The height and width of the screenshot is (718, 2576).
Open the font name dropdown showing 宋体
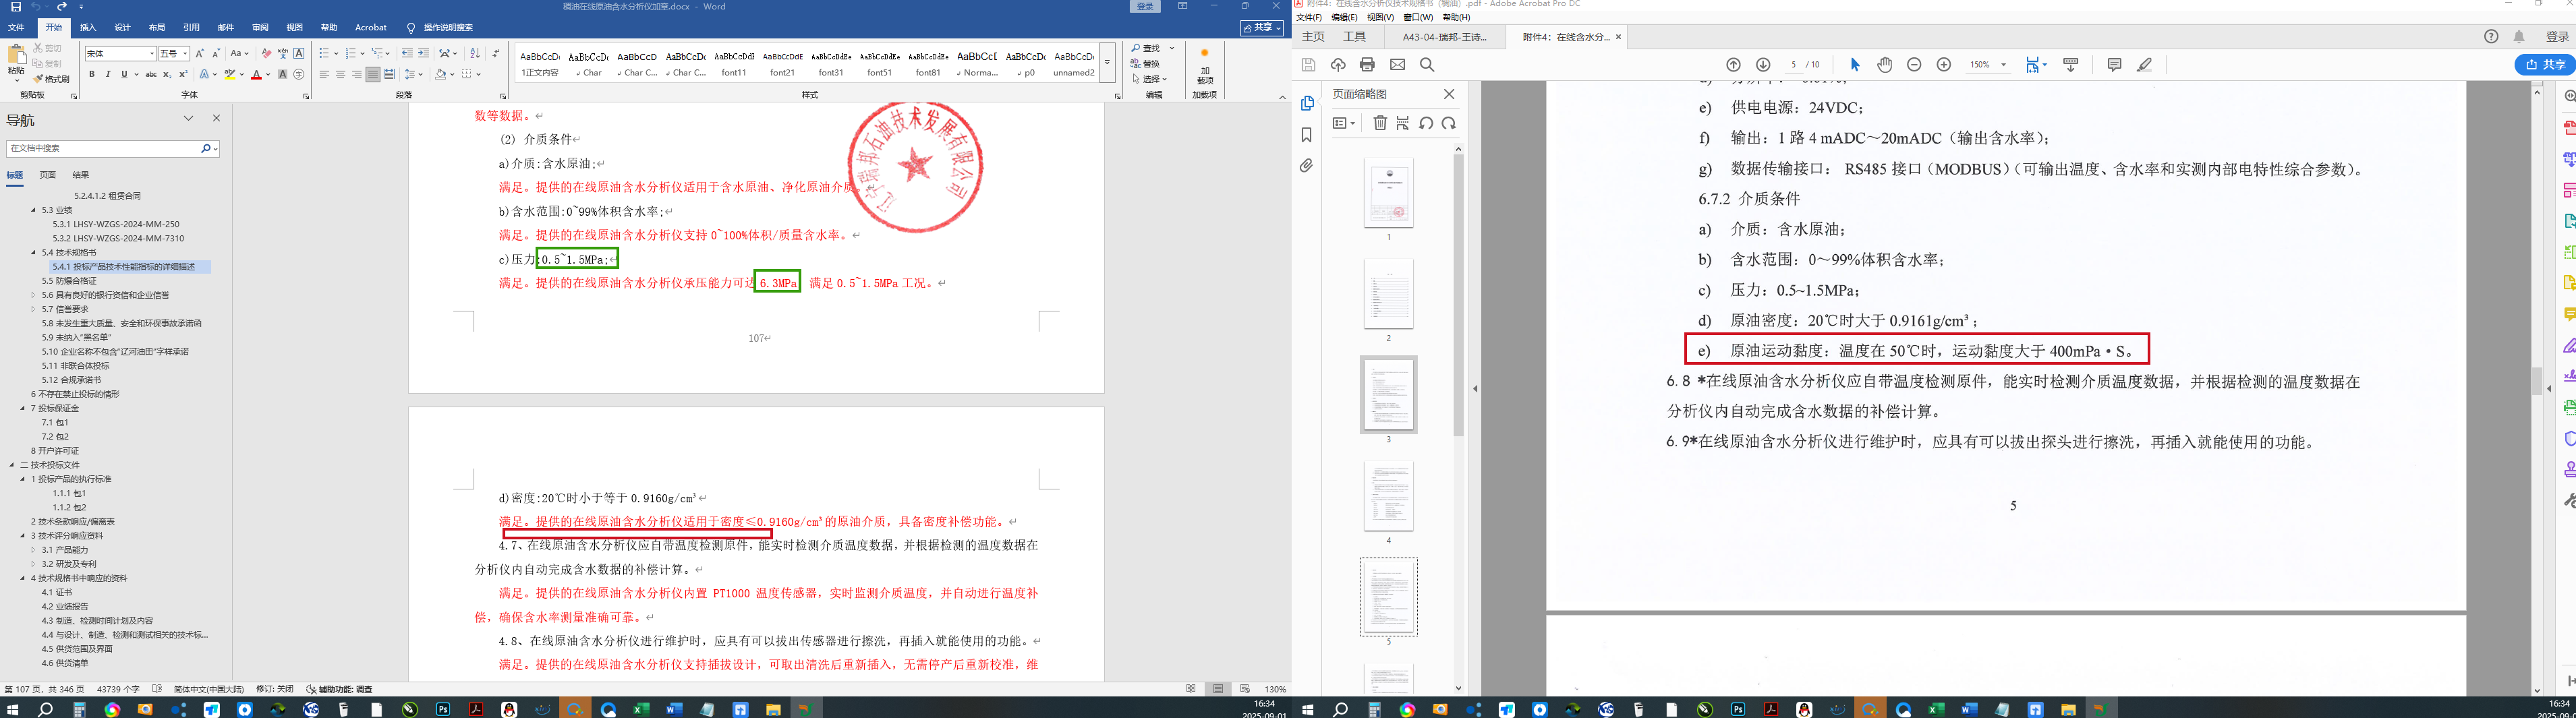pos(152,53)
